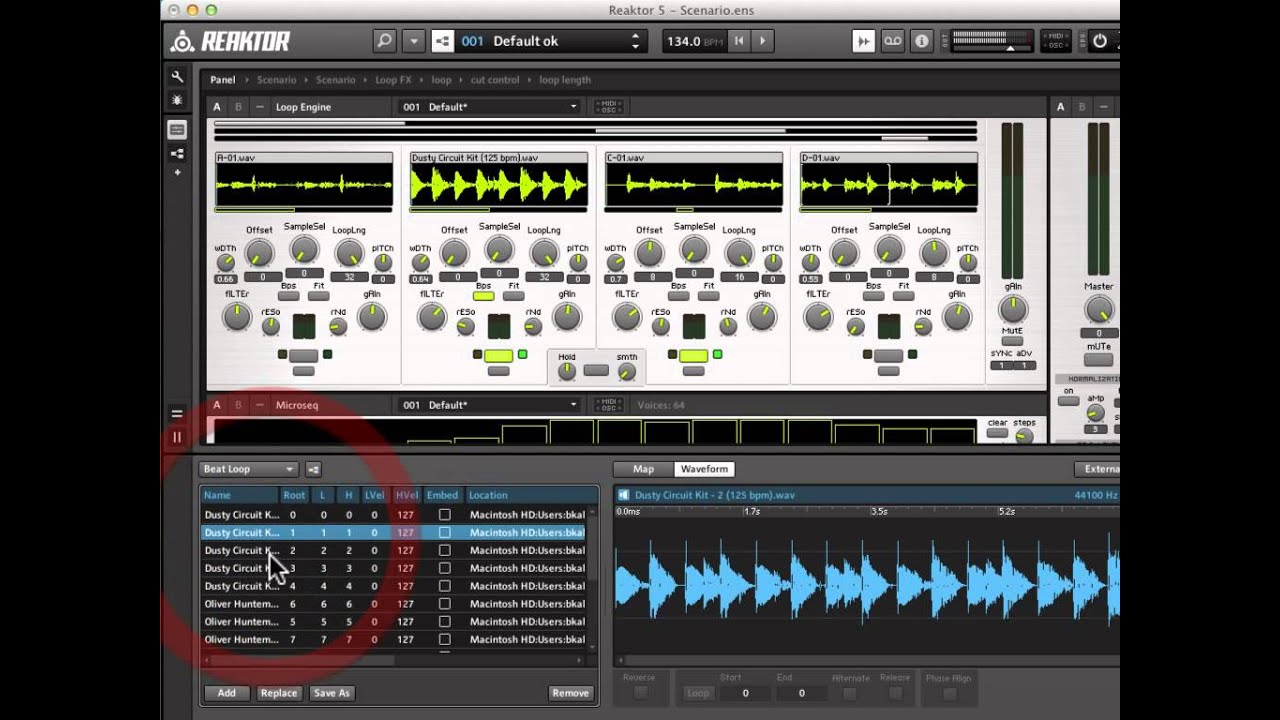Click the Replace button

(x=279, y=693)
